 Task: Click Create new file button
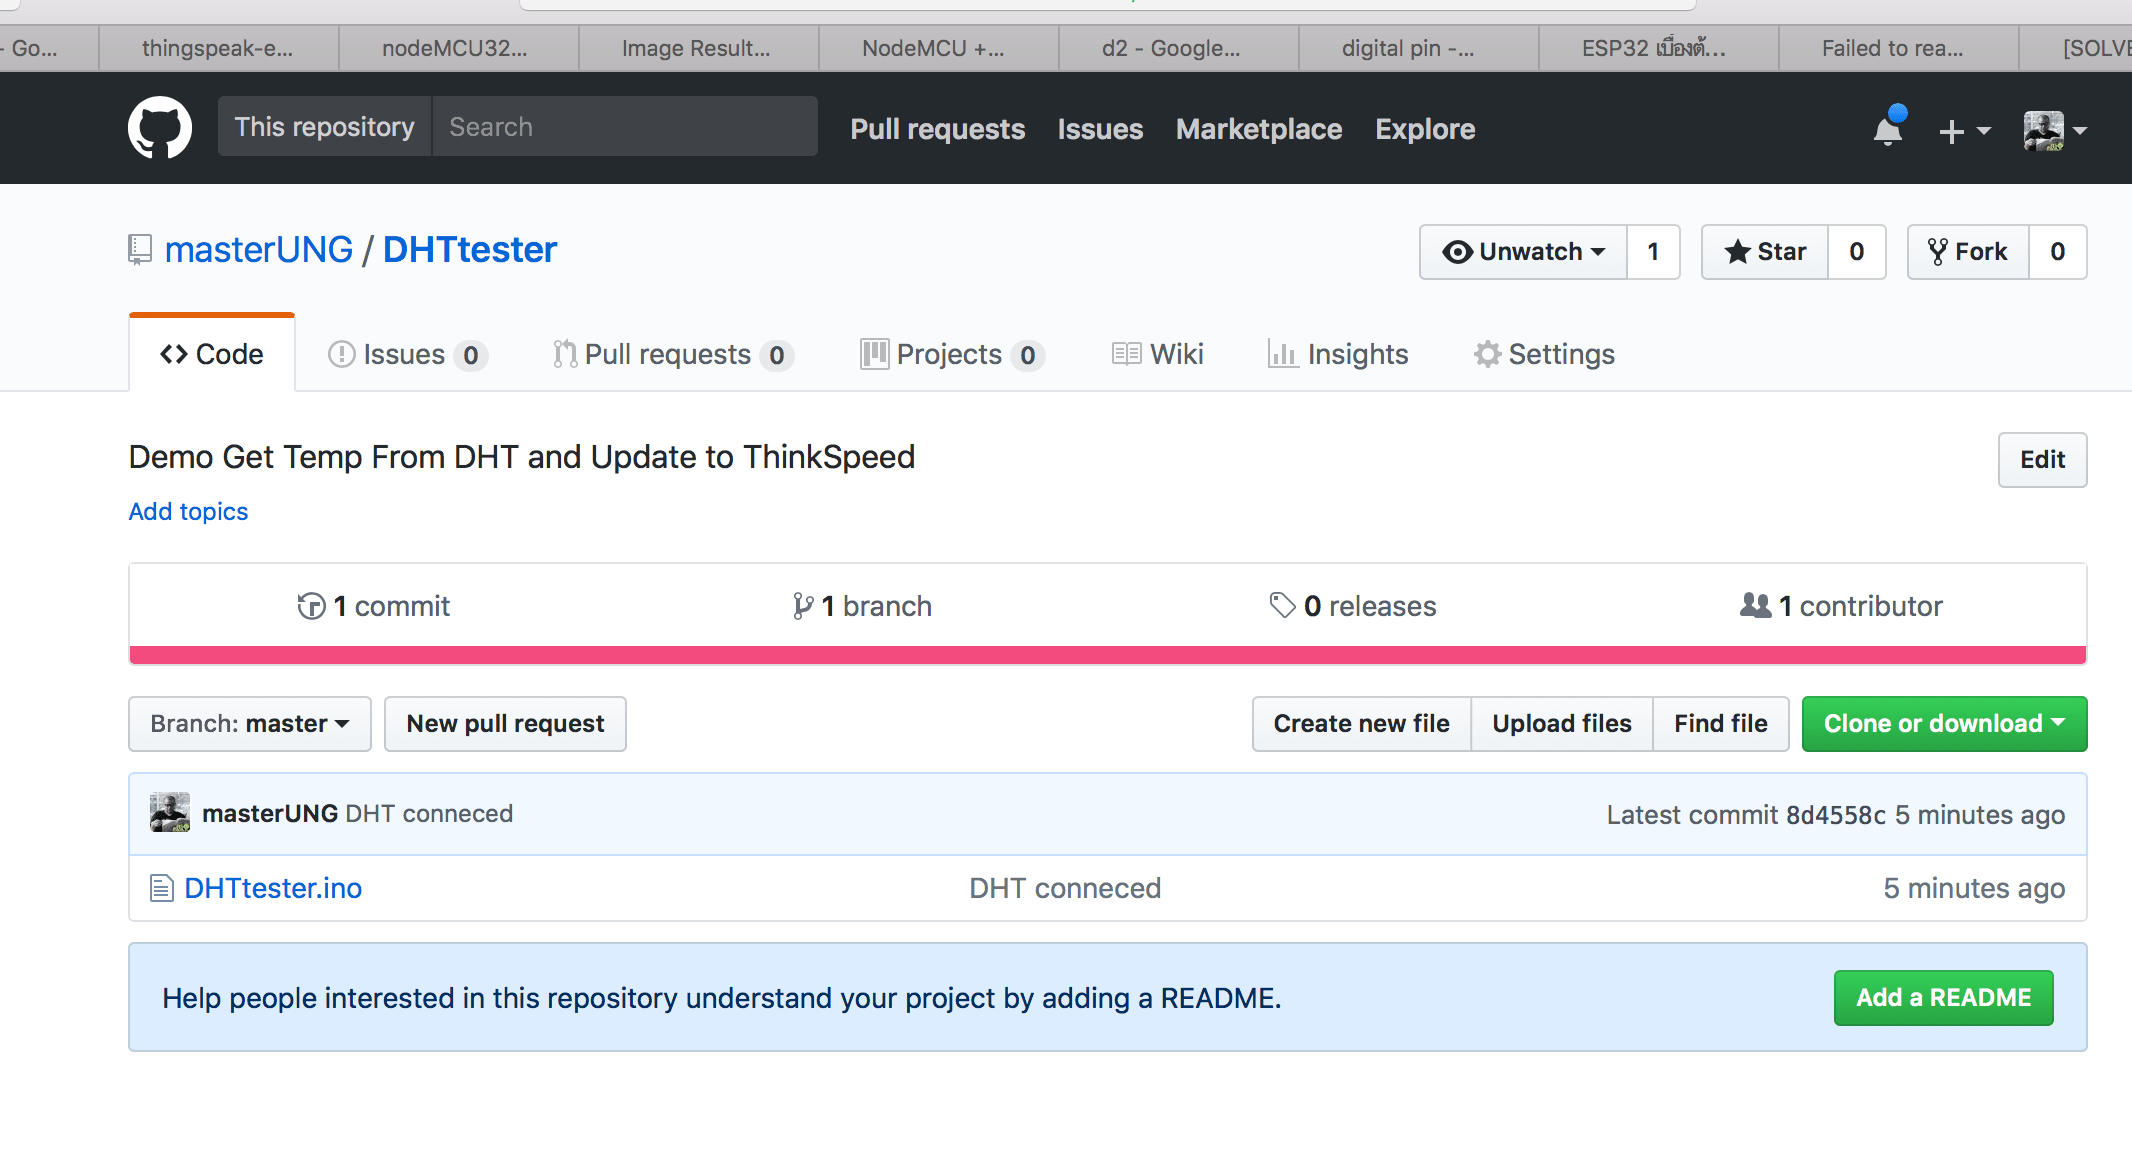pyautogui.click(x=1361, y=724)
